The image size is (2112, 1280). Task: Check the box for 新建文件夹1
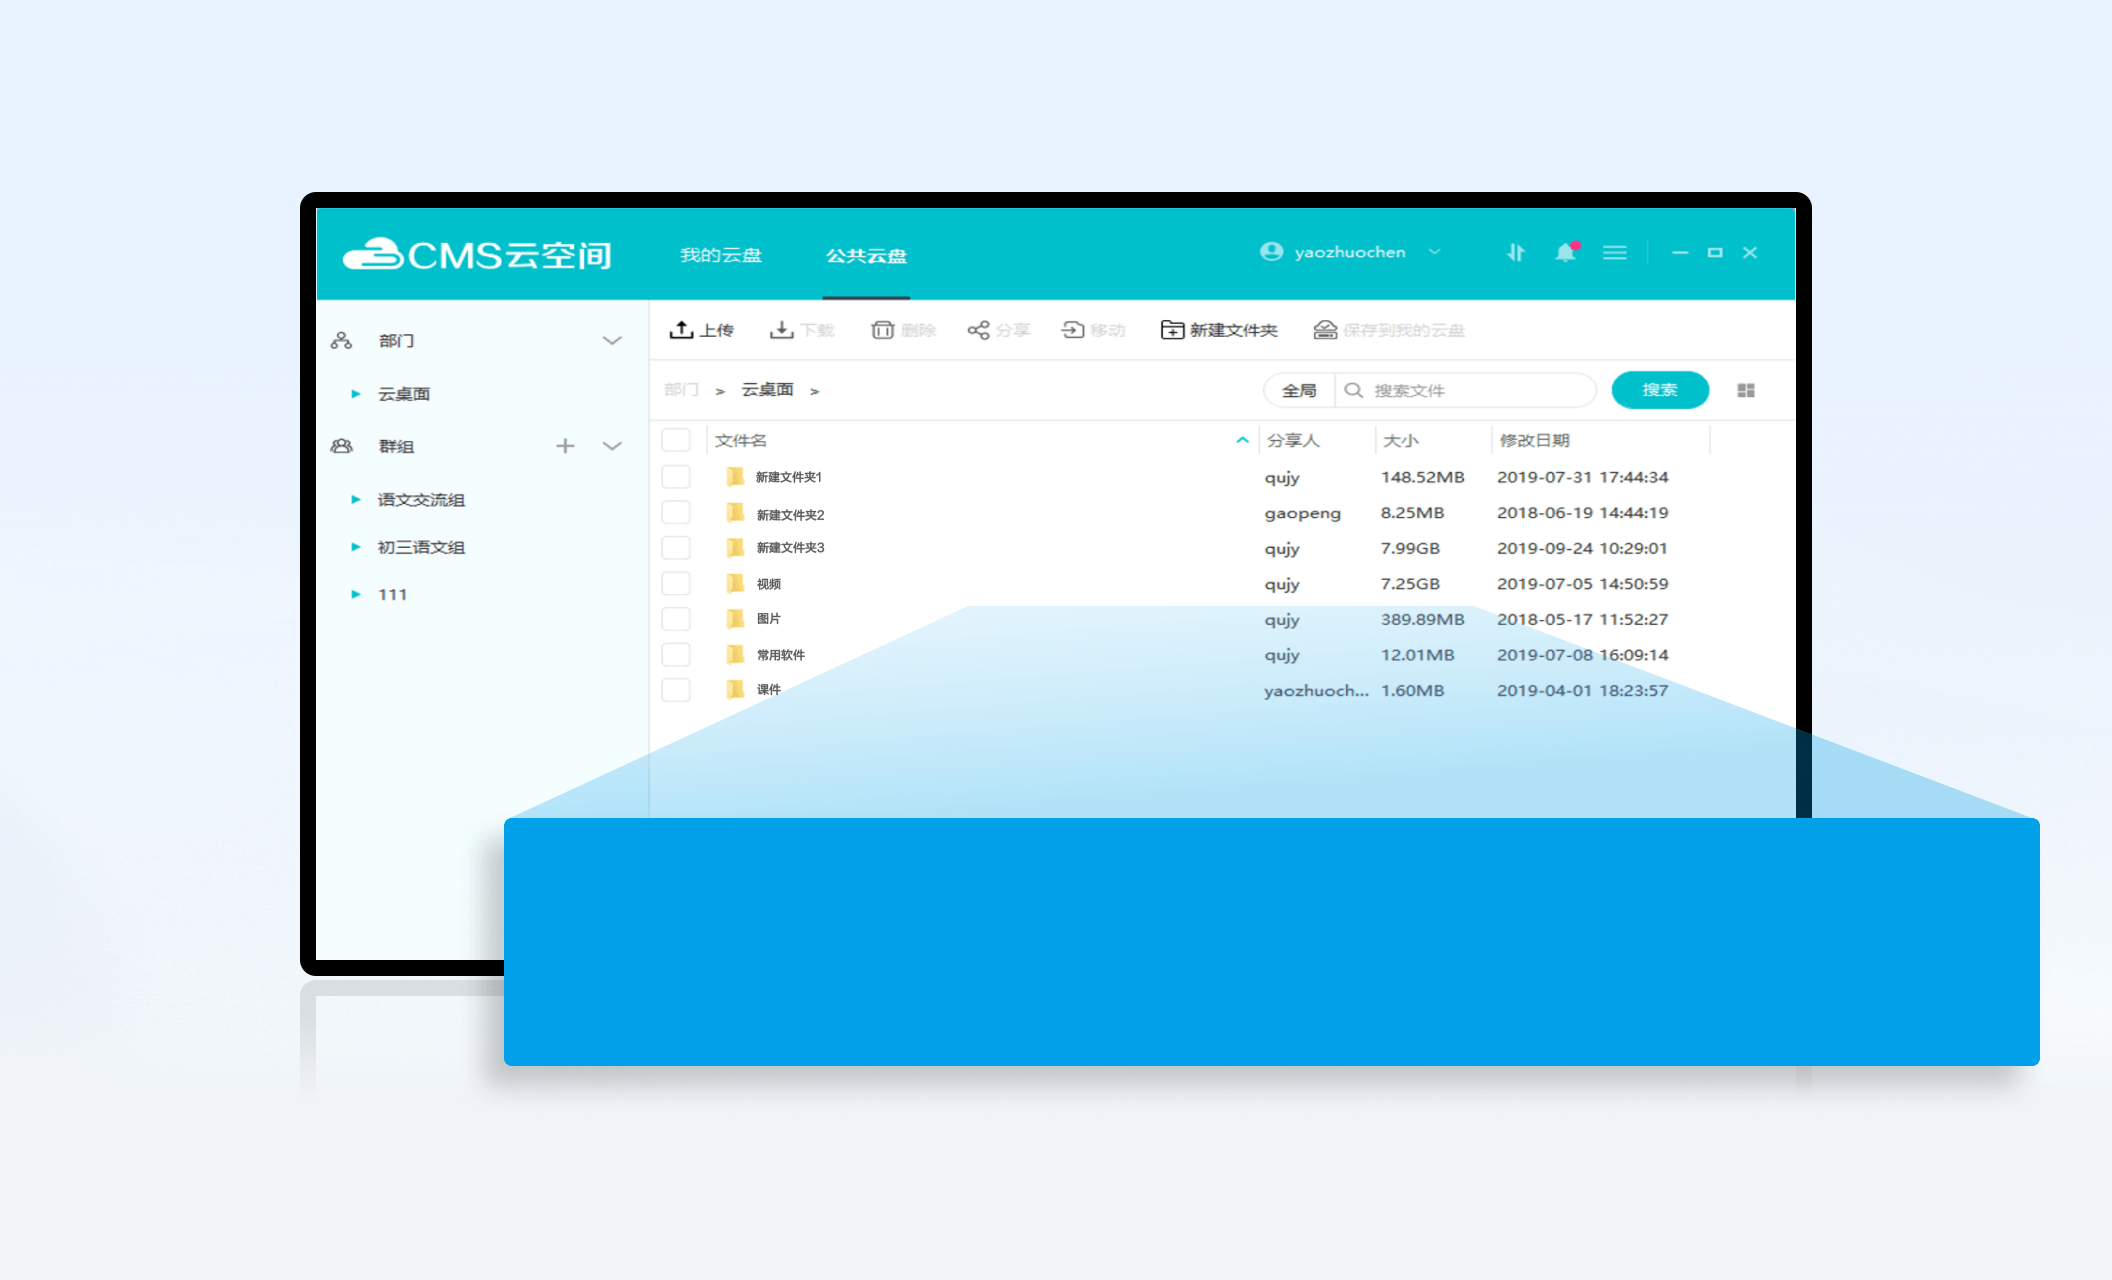[x=676, y=476]
